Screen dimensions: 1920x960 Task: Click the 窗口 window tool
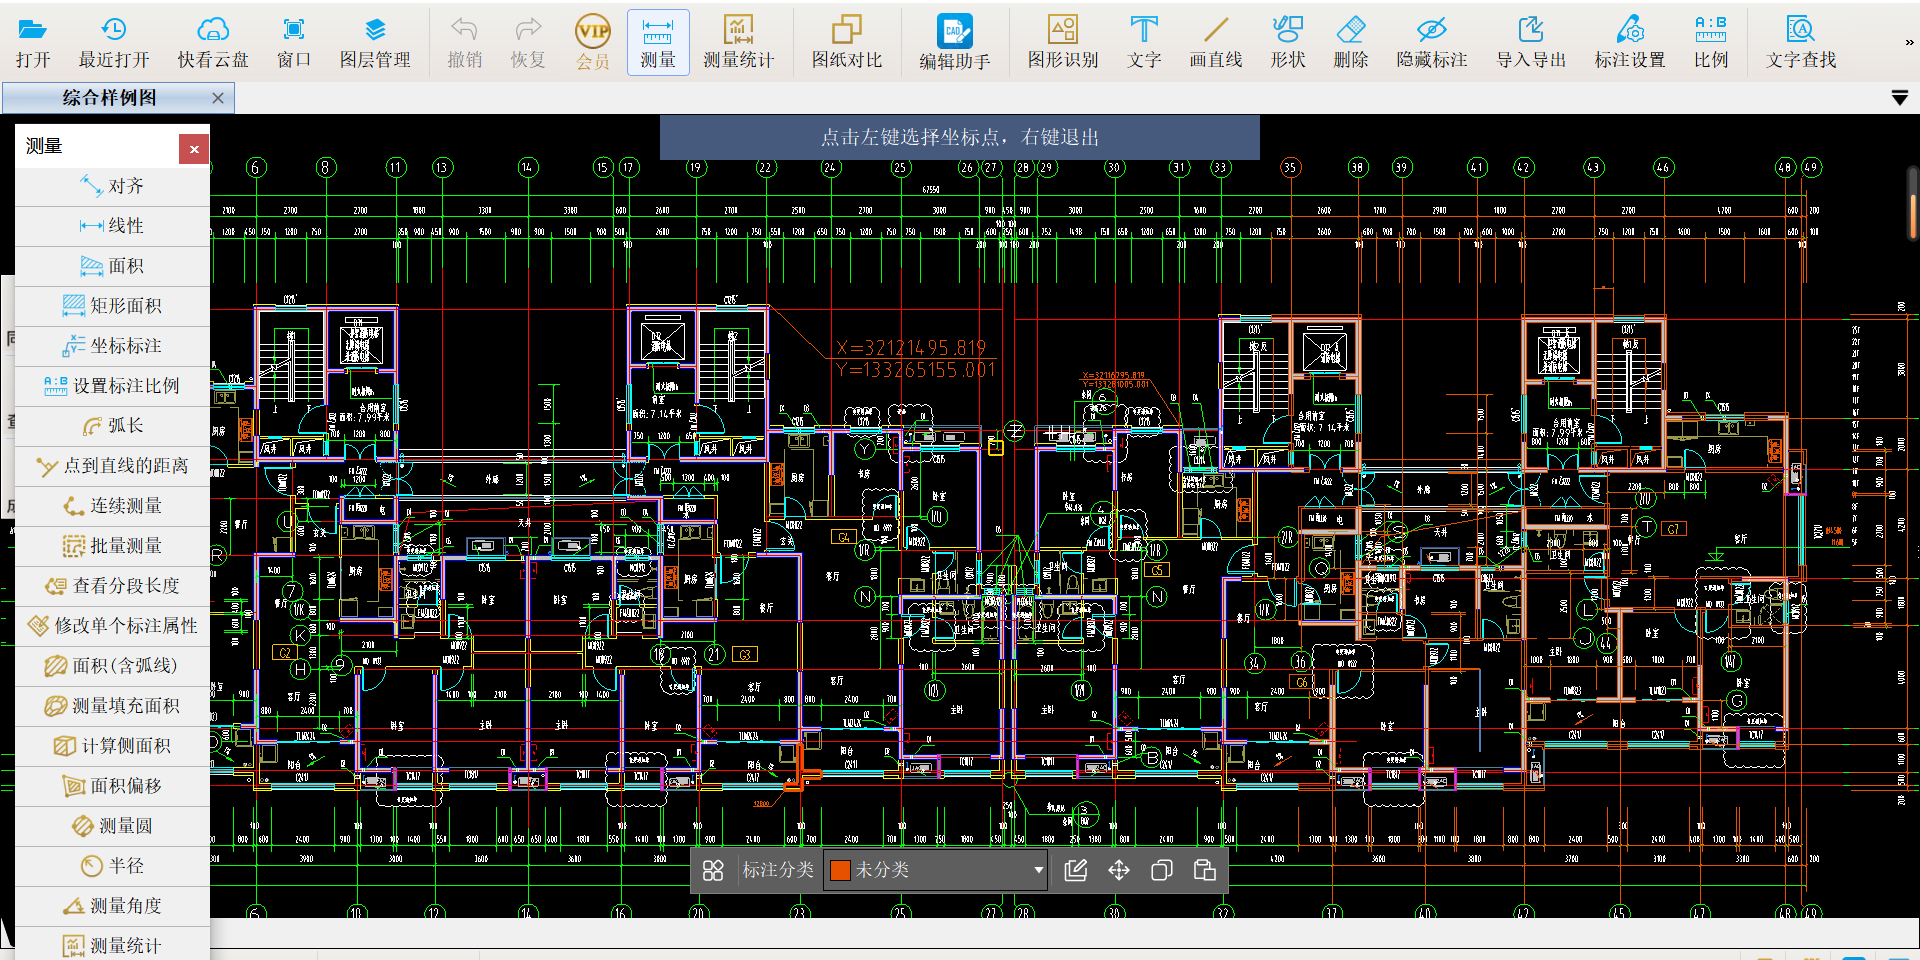coord(293,43)
